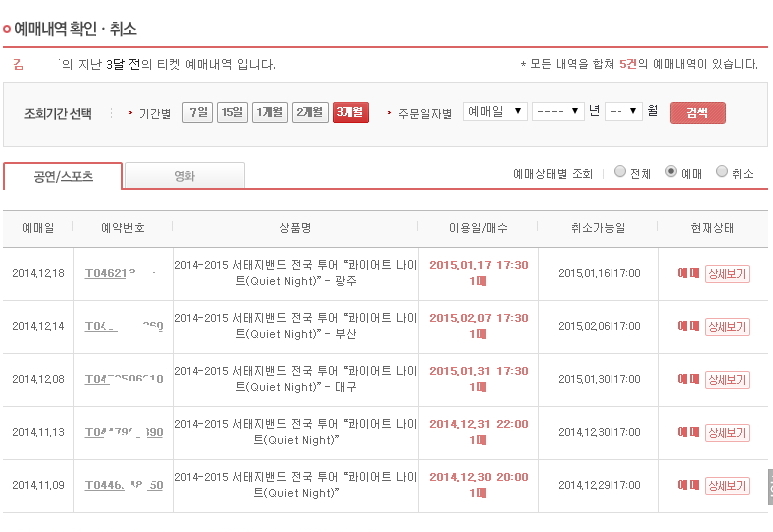Open 상세보기 for the 광주 concert
Viewport: 773px width, 532px height.
tap(727, 273)
